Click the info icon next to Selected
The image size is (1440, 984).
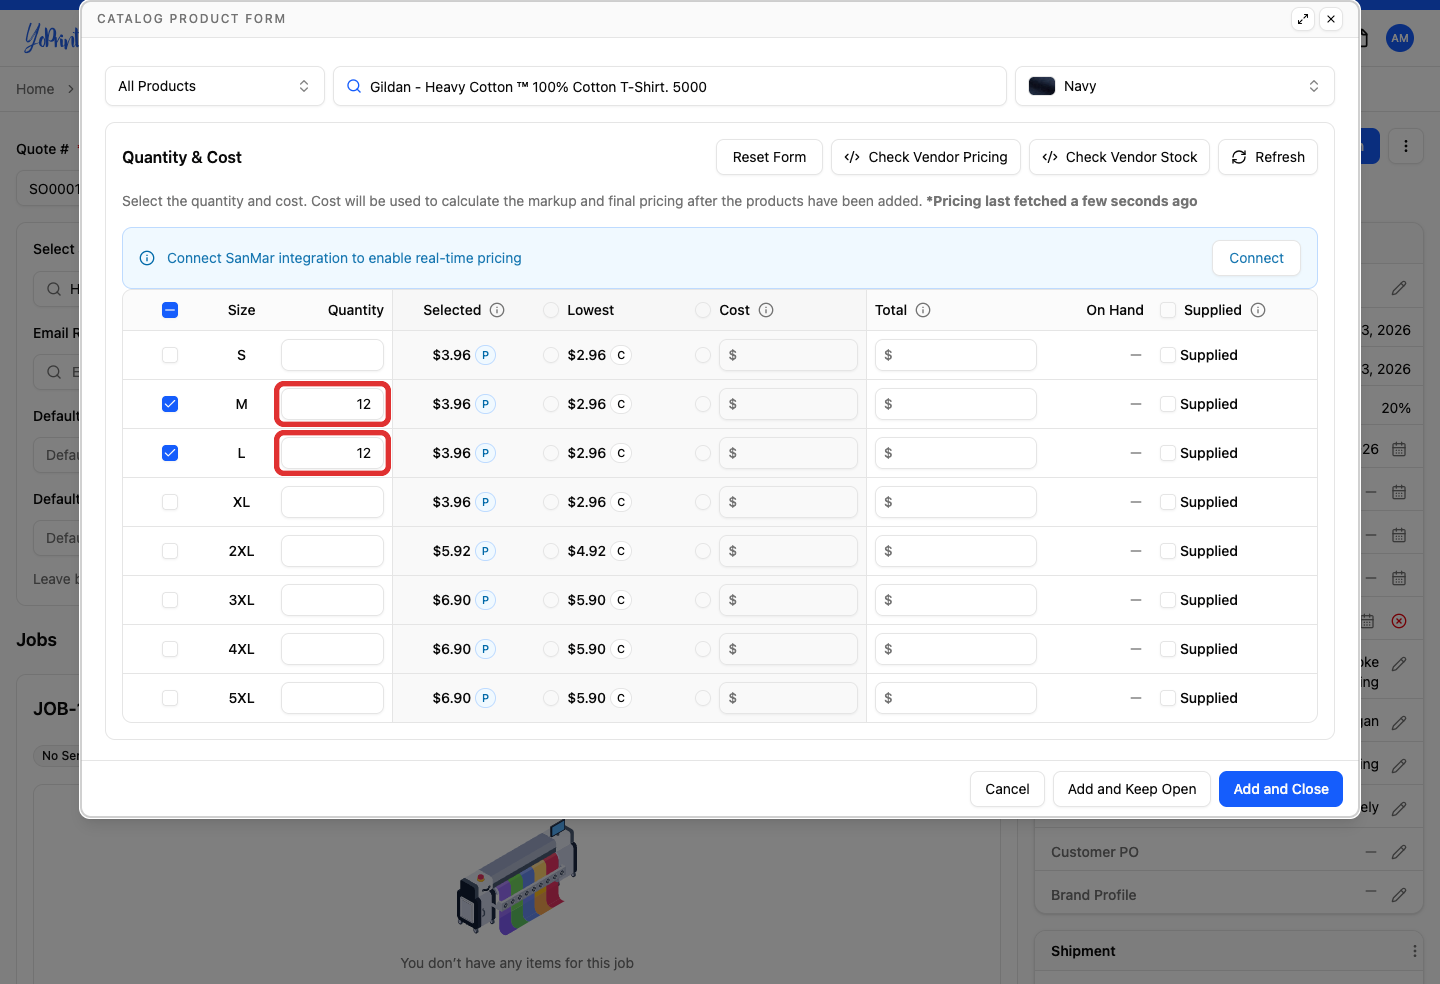[497, 310]
